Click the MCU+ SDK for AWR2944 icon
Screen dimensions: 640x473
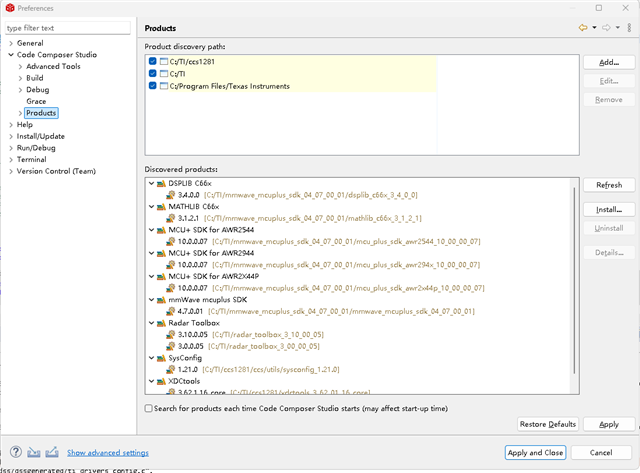(161, 253)
